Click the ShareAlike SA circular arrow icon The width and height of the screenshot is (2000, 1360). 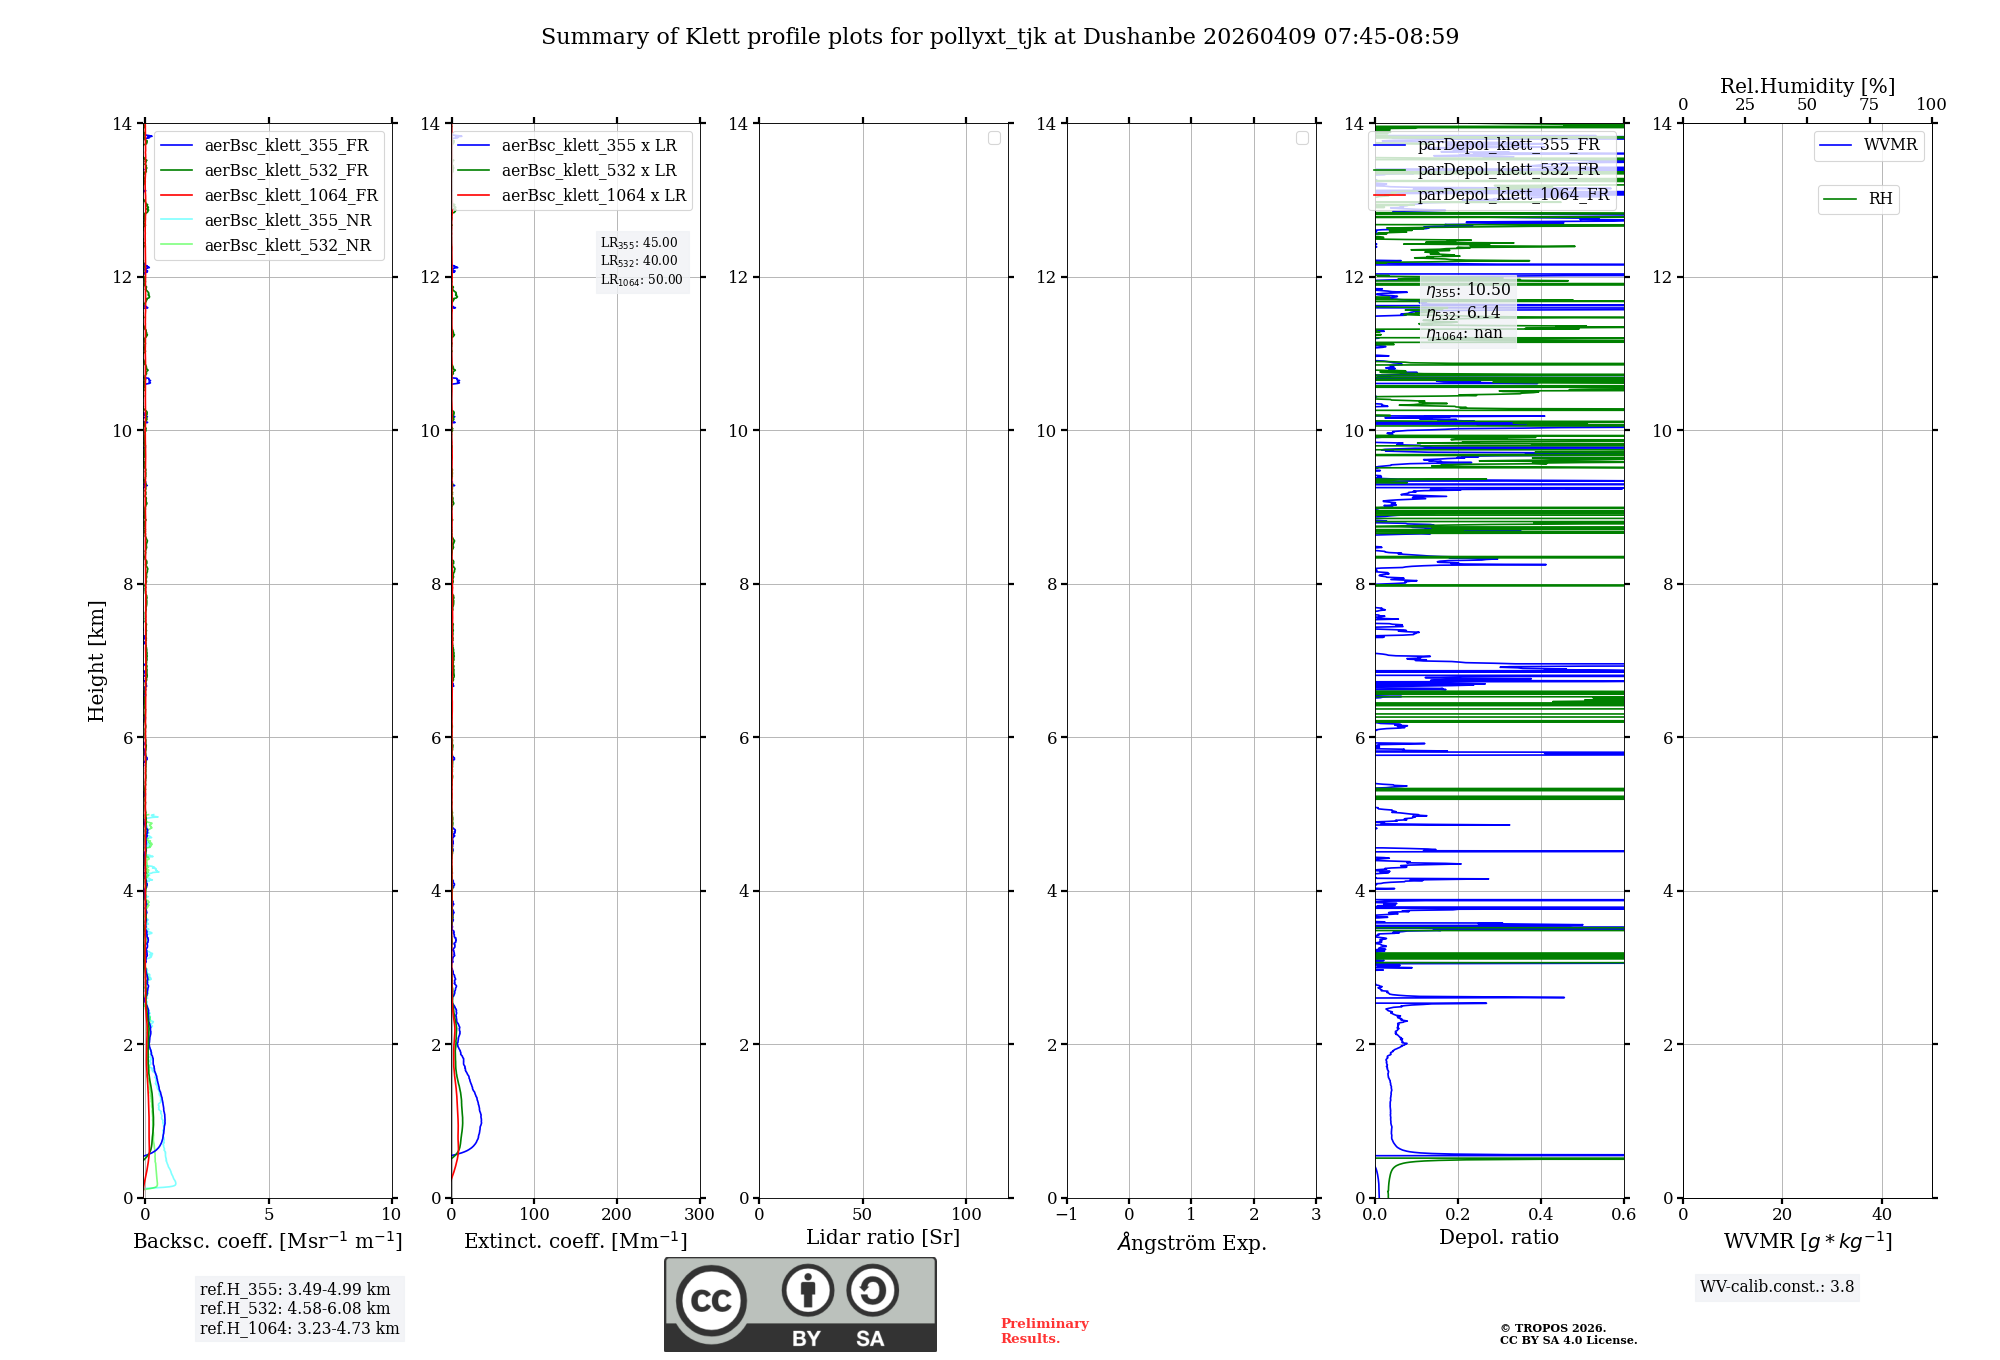pos(872,1290)
